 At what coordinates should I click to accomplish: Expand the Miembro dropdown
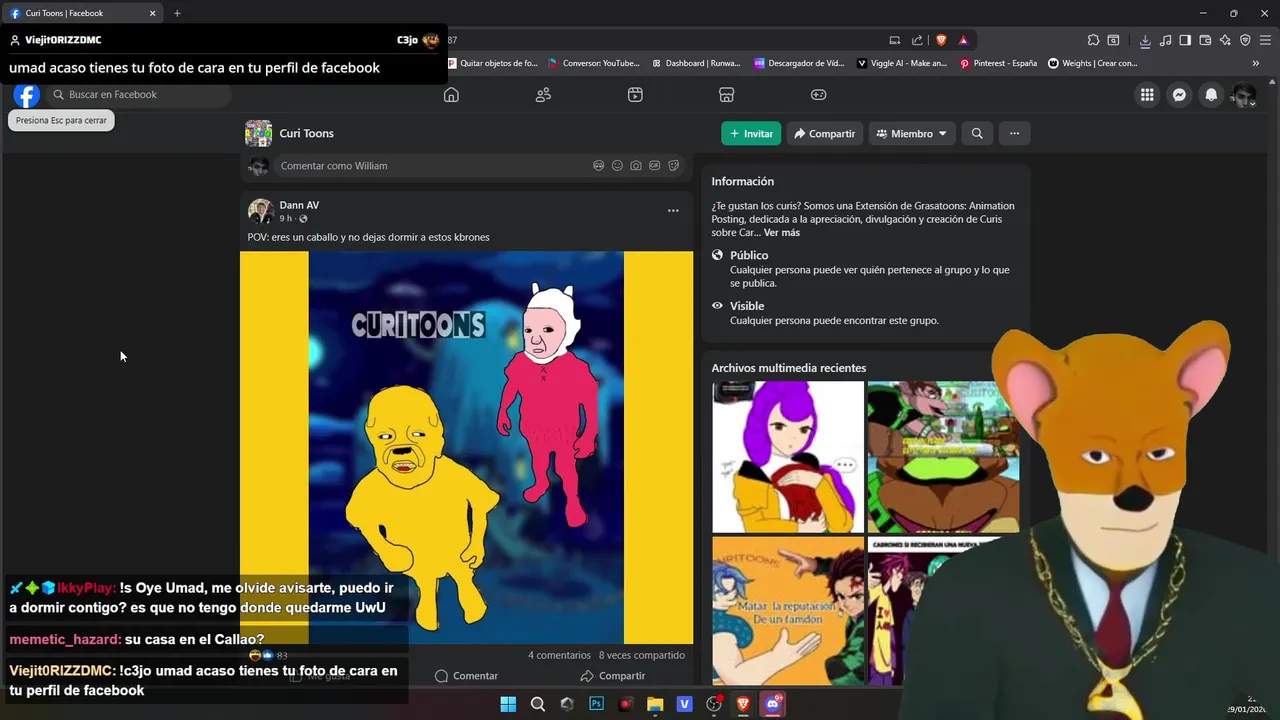pos(911,134)
